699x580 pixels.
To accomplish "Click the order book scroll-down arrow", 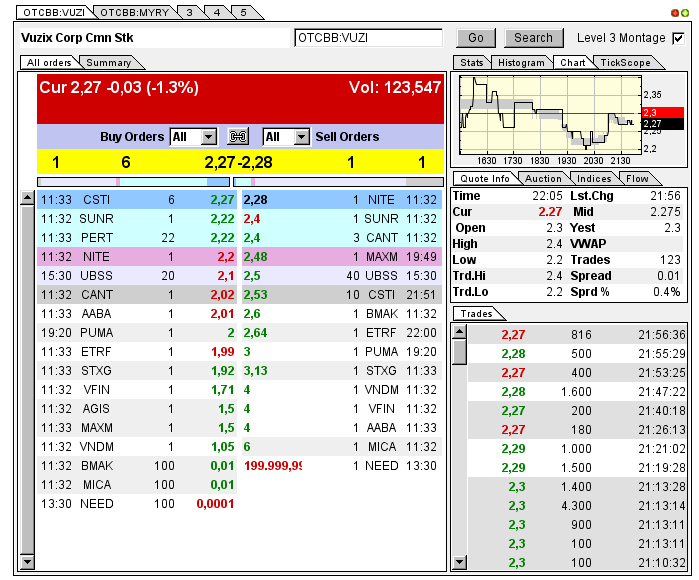I will pyautogui.click(x=27, y=563).
